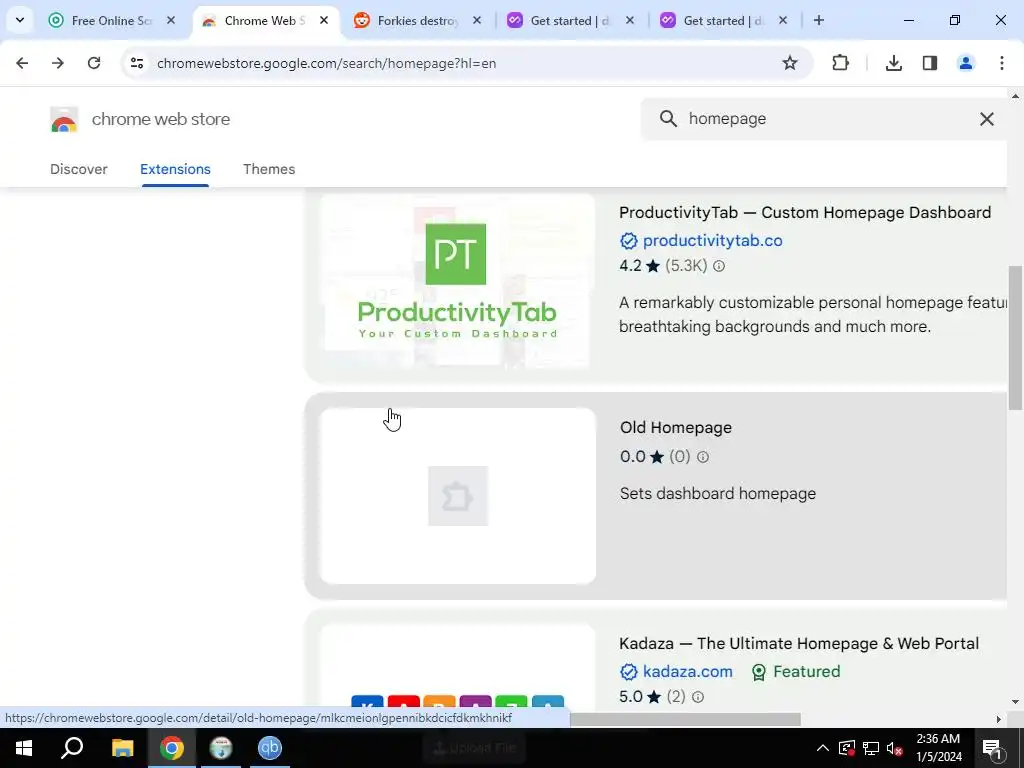Open File Explorer from the taskbar
The image size is (1024, 768).
[x=122, y=748]
